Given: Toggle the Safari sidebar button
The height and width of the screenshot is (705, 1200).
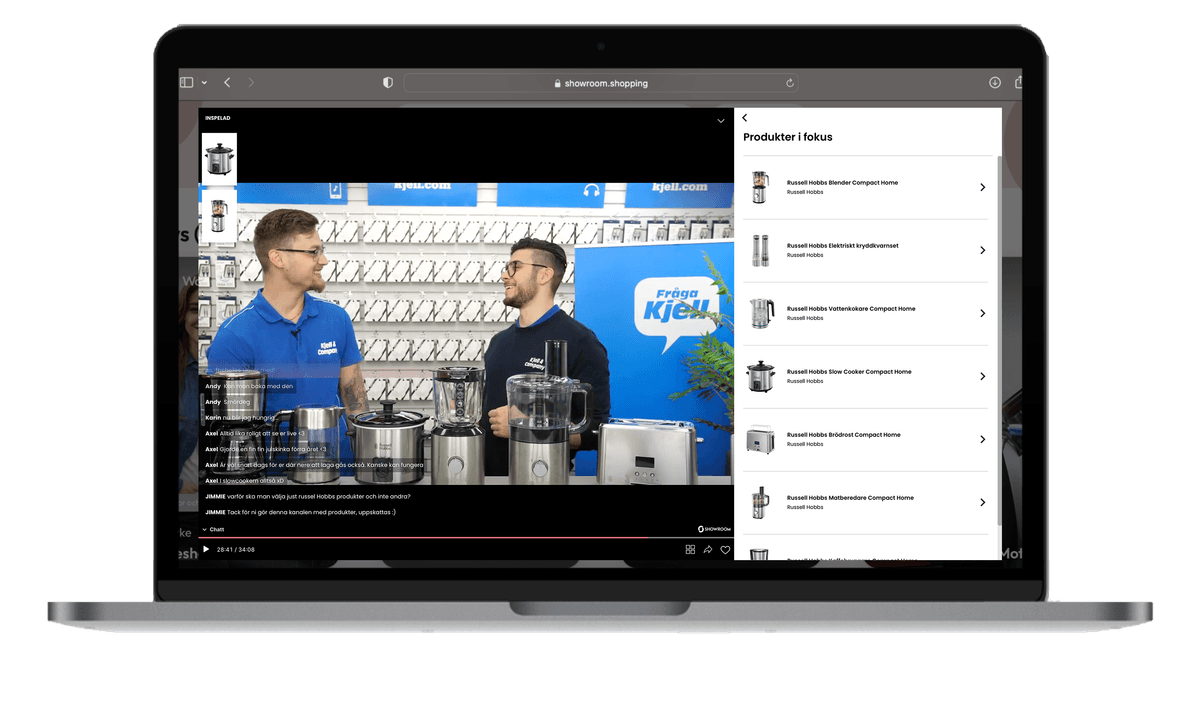Looking at the screenshot, I should click(186, 82).
